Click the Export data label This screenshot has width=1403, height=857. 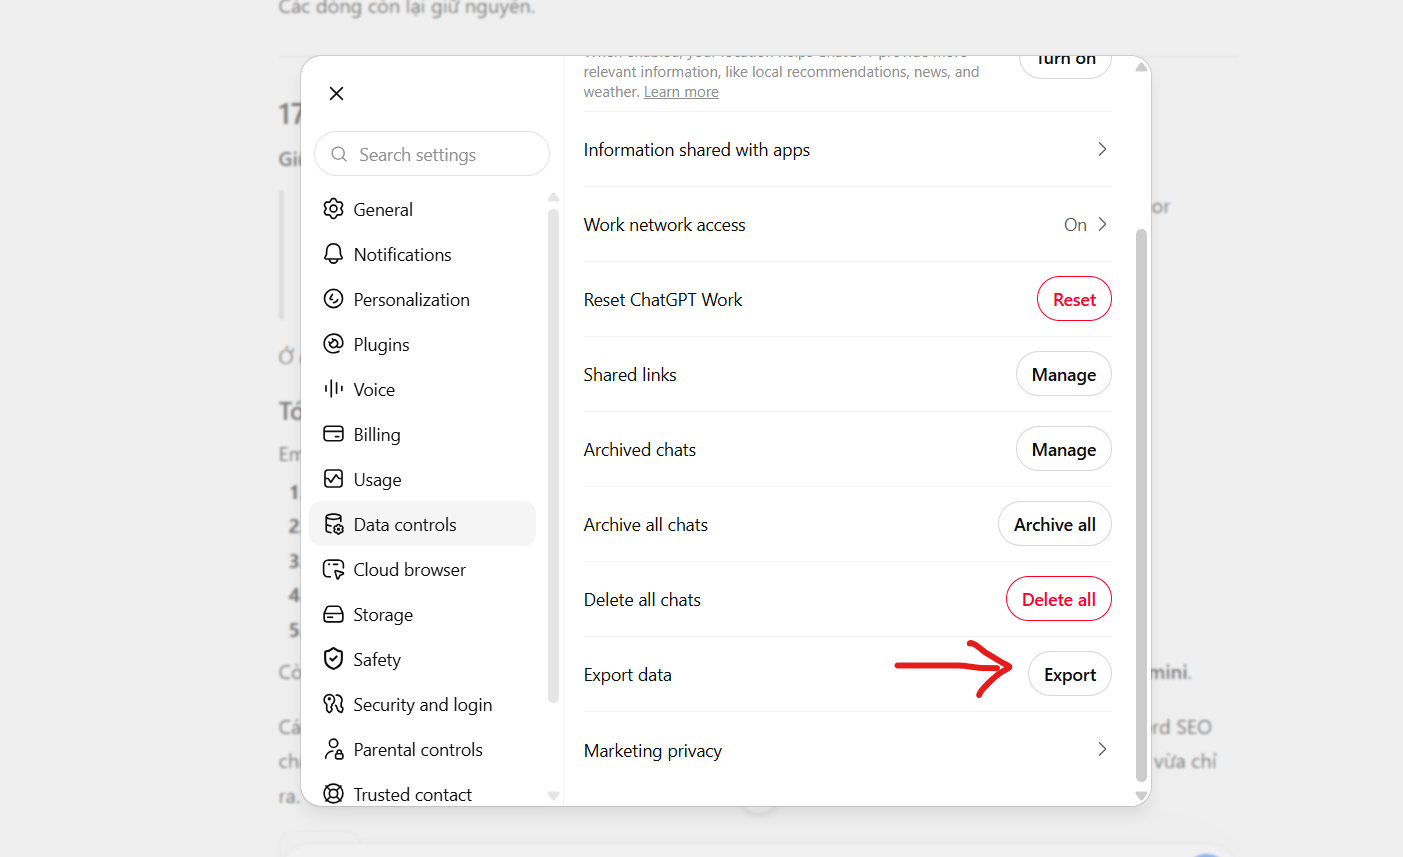coord(628,675)
